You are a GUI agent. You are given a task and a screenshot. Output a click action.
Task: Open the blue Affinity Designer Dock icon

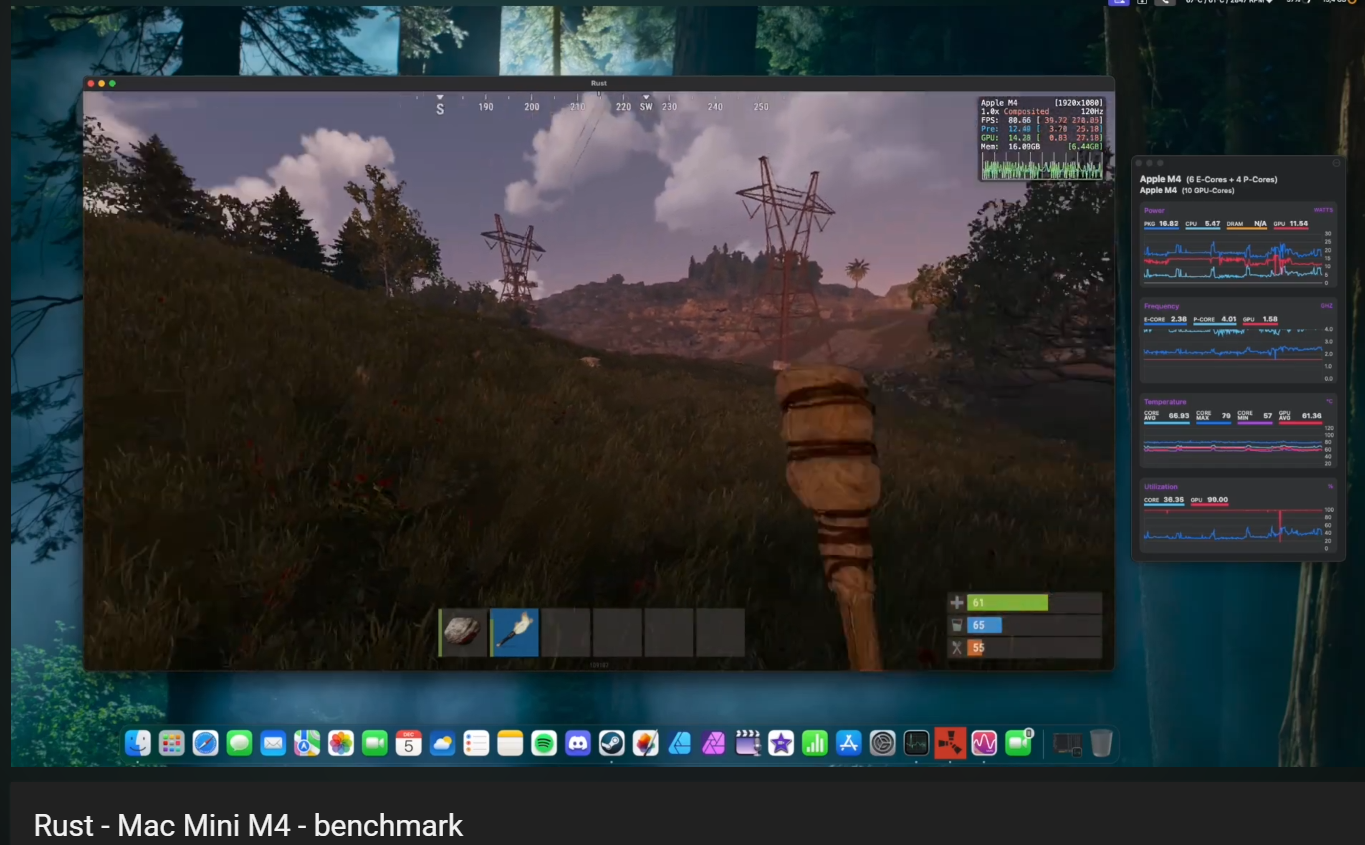680,743
